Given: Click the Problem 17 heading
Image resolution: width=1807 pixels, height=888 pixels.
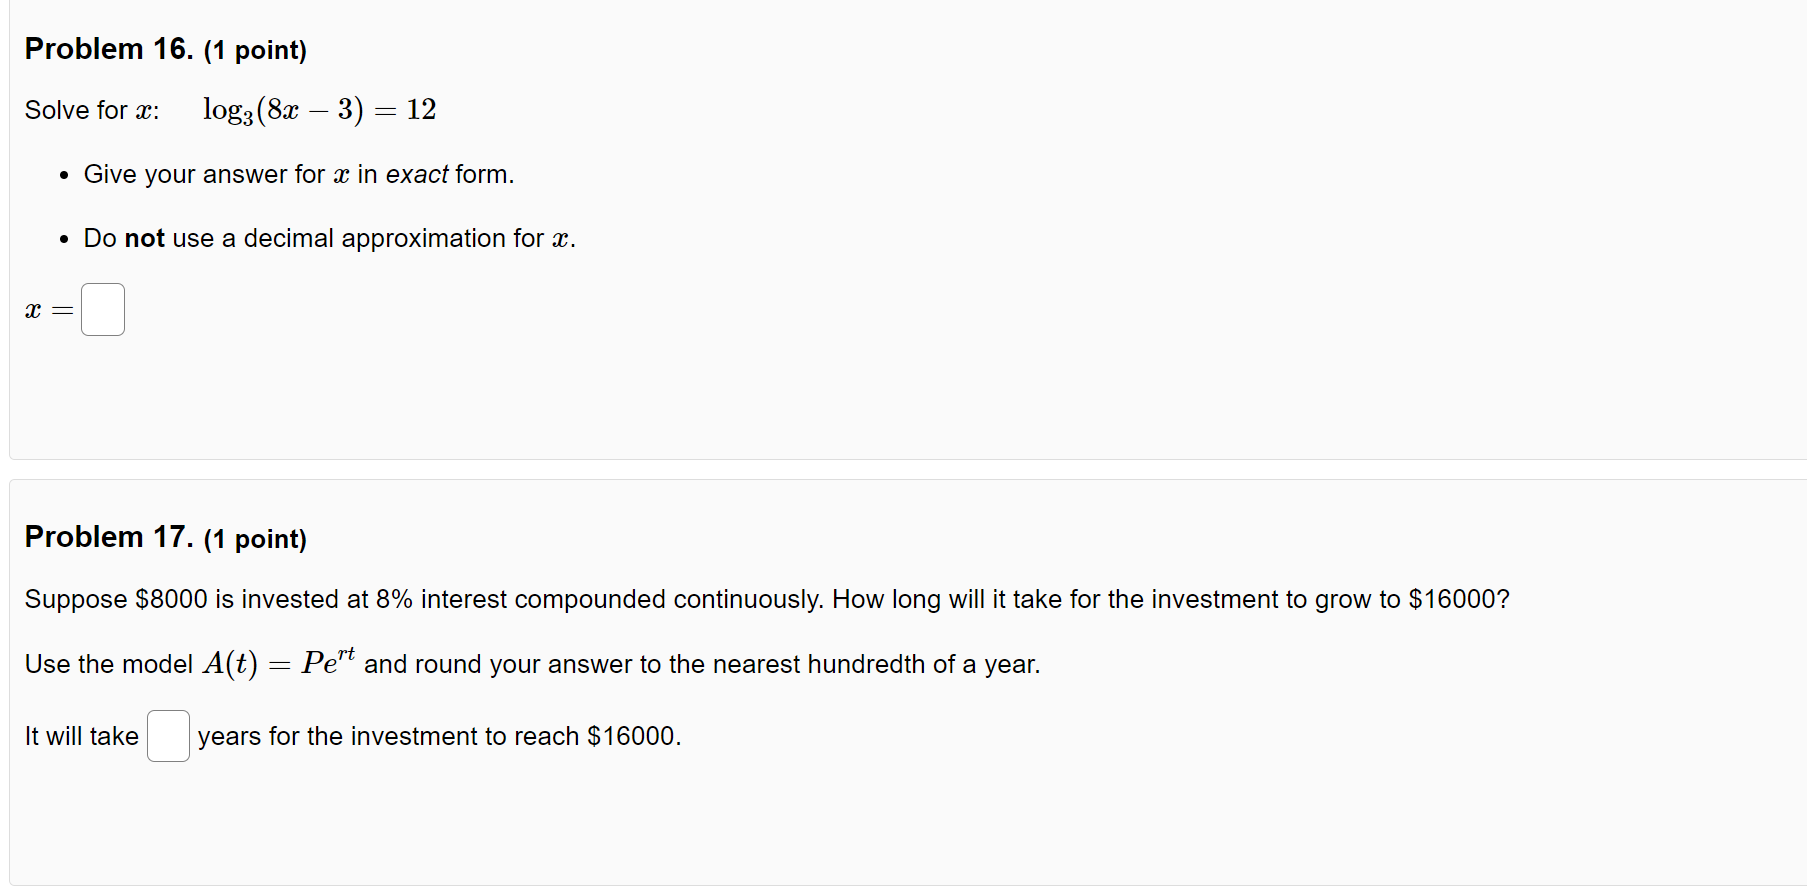Looking at the screenshot, I should coord(109,537).
